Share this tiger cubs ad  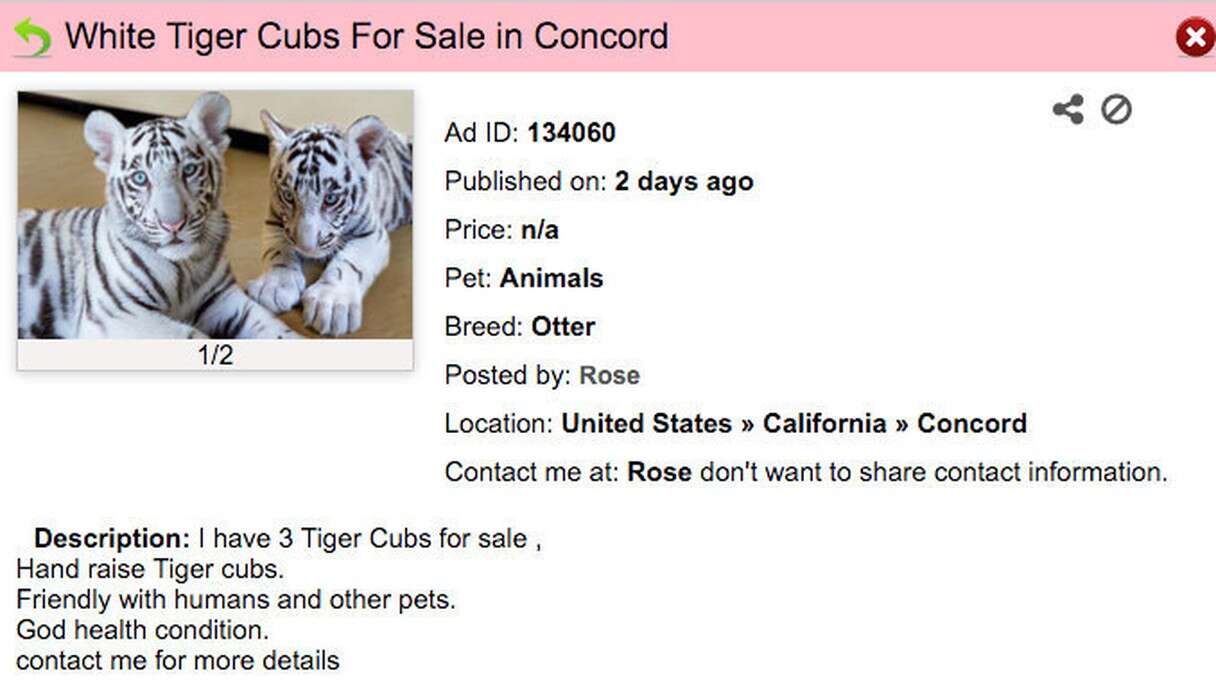pos(1068,109)
